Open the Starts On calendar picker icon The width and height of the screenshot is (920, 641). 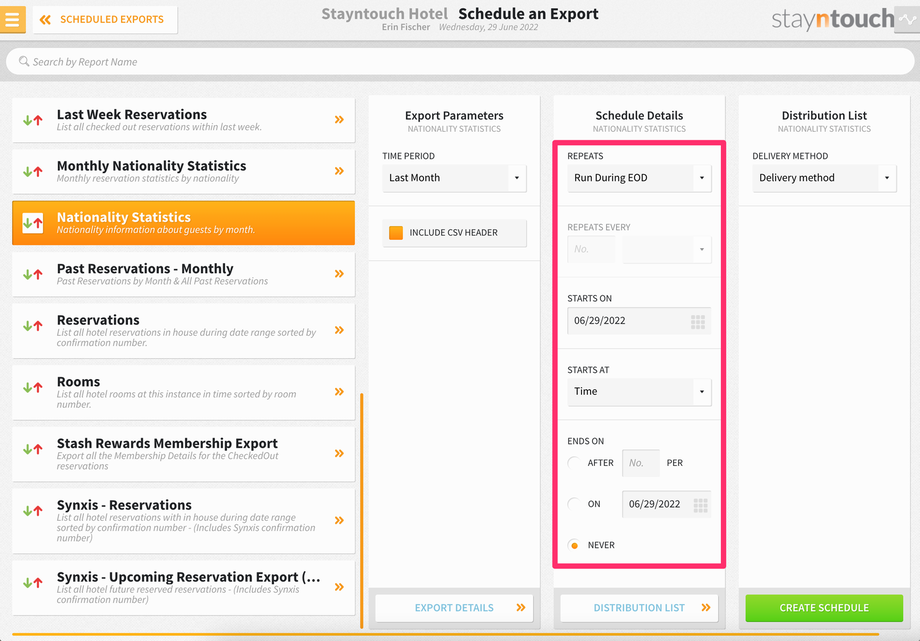[698, 322]
